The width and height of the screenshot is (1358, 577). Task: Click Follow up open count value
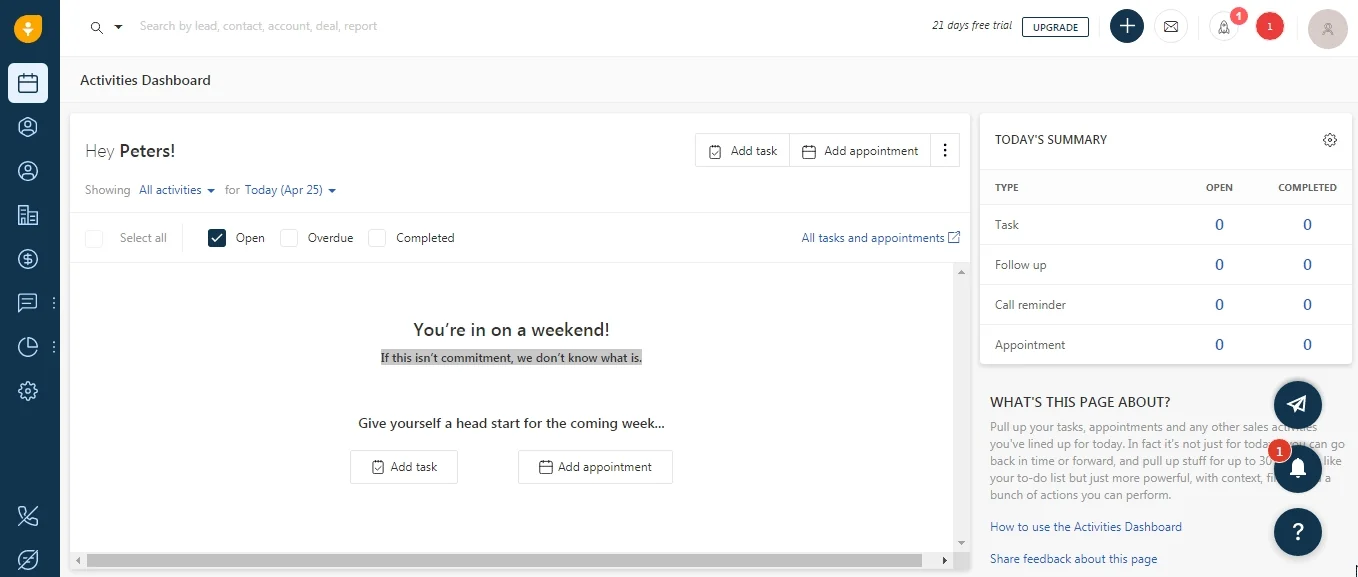tap(1219, 265)
